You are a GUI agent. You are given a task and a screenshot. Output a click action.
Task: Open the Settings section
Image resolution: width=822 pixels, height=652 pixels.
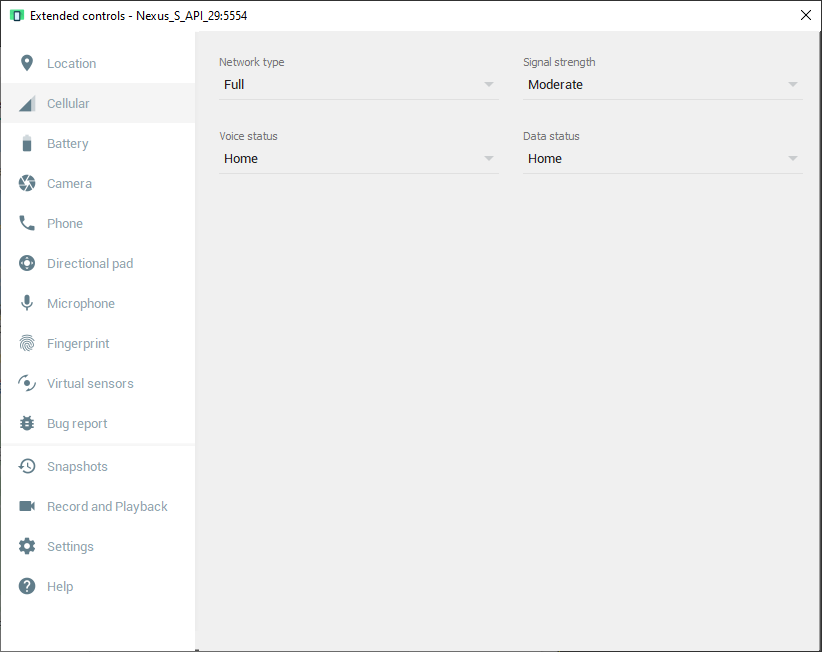(70, 546)
